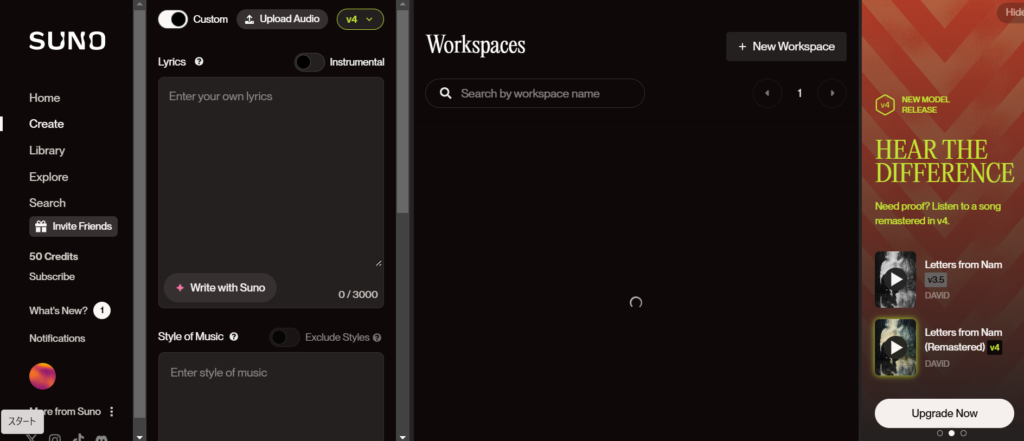Viewport: 1024px width, 441px height.
Task: Click the Upgrade Now button
Action: pyautogui.click(x=944, y=413)
